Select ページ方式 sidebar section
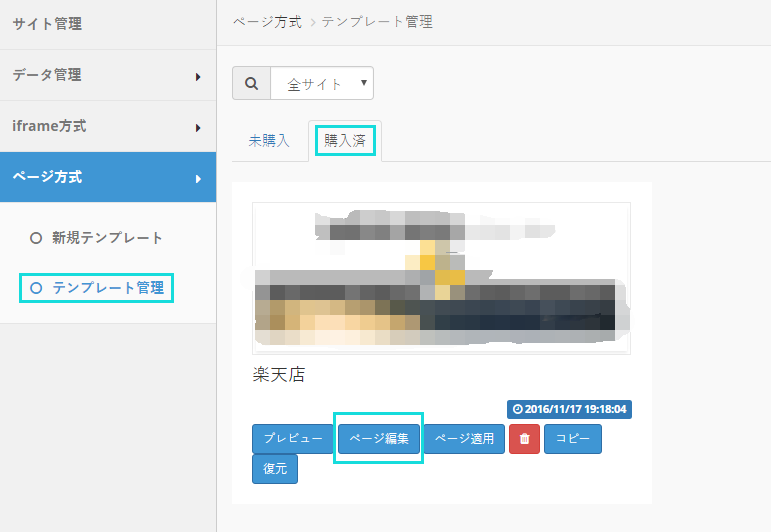The height and width of the screenshot is (532, 771). pos(108,177)
